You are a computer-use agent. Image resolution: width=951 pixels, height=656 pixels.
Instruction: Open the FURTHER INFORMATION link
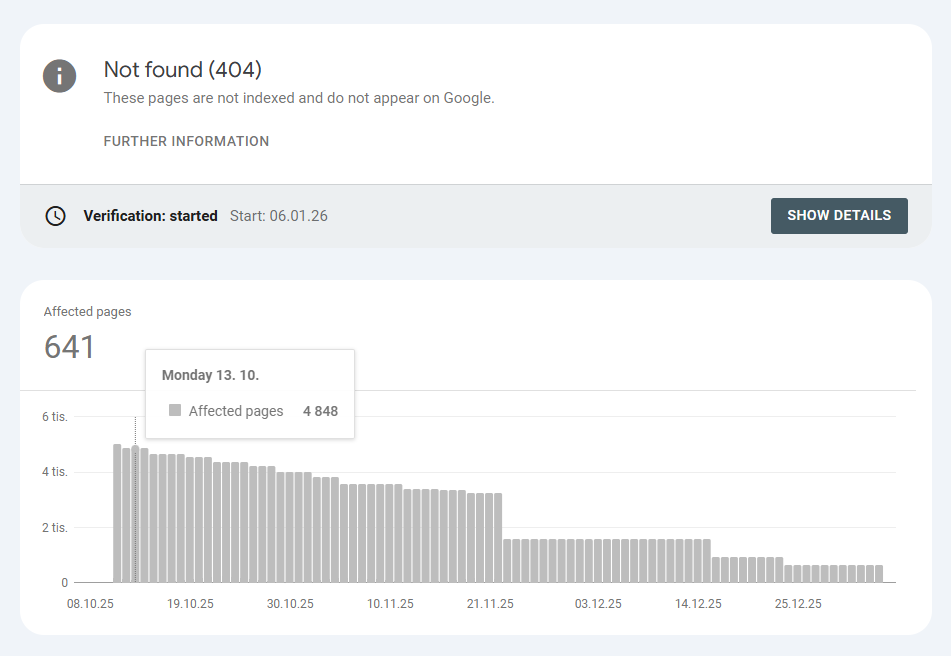(186, 141)
